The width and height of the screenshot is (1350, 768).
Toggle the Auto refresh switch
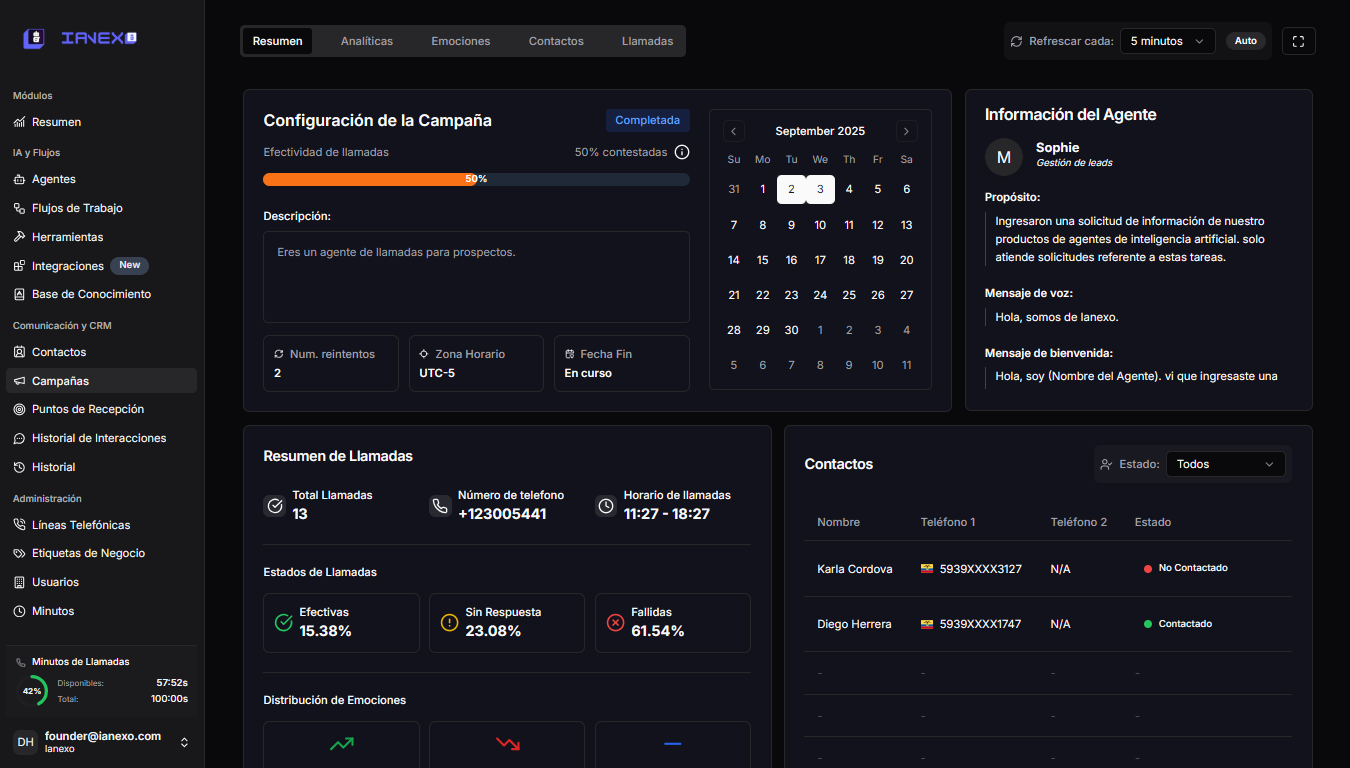(1245, 41)
